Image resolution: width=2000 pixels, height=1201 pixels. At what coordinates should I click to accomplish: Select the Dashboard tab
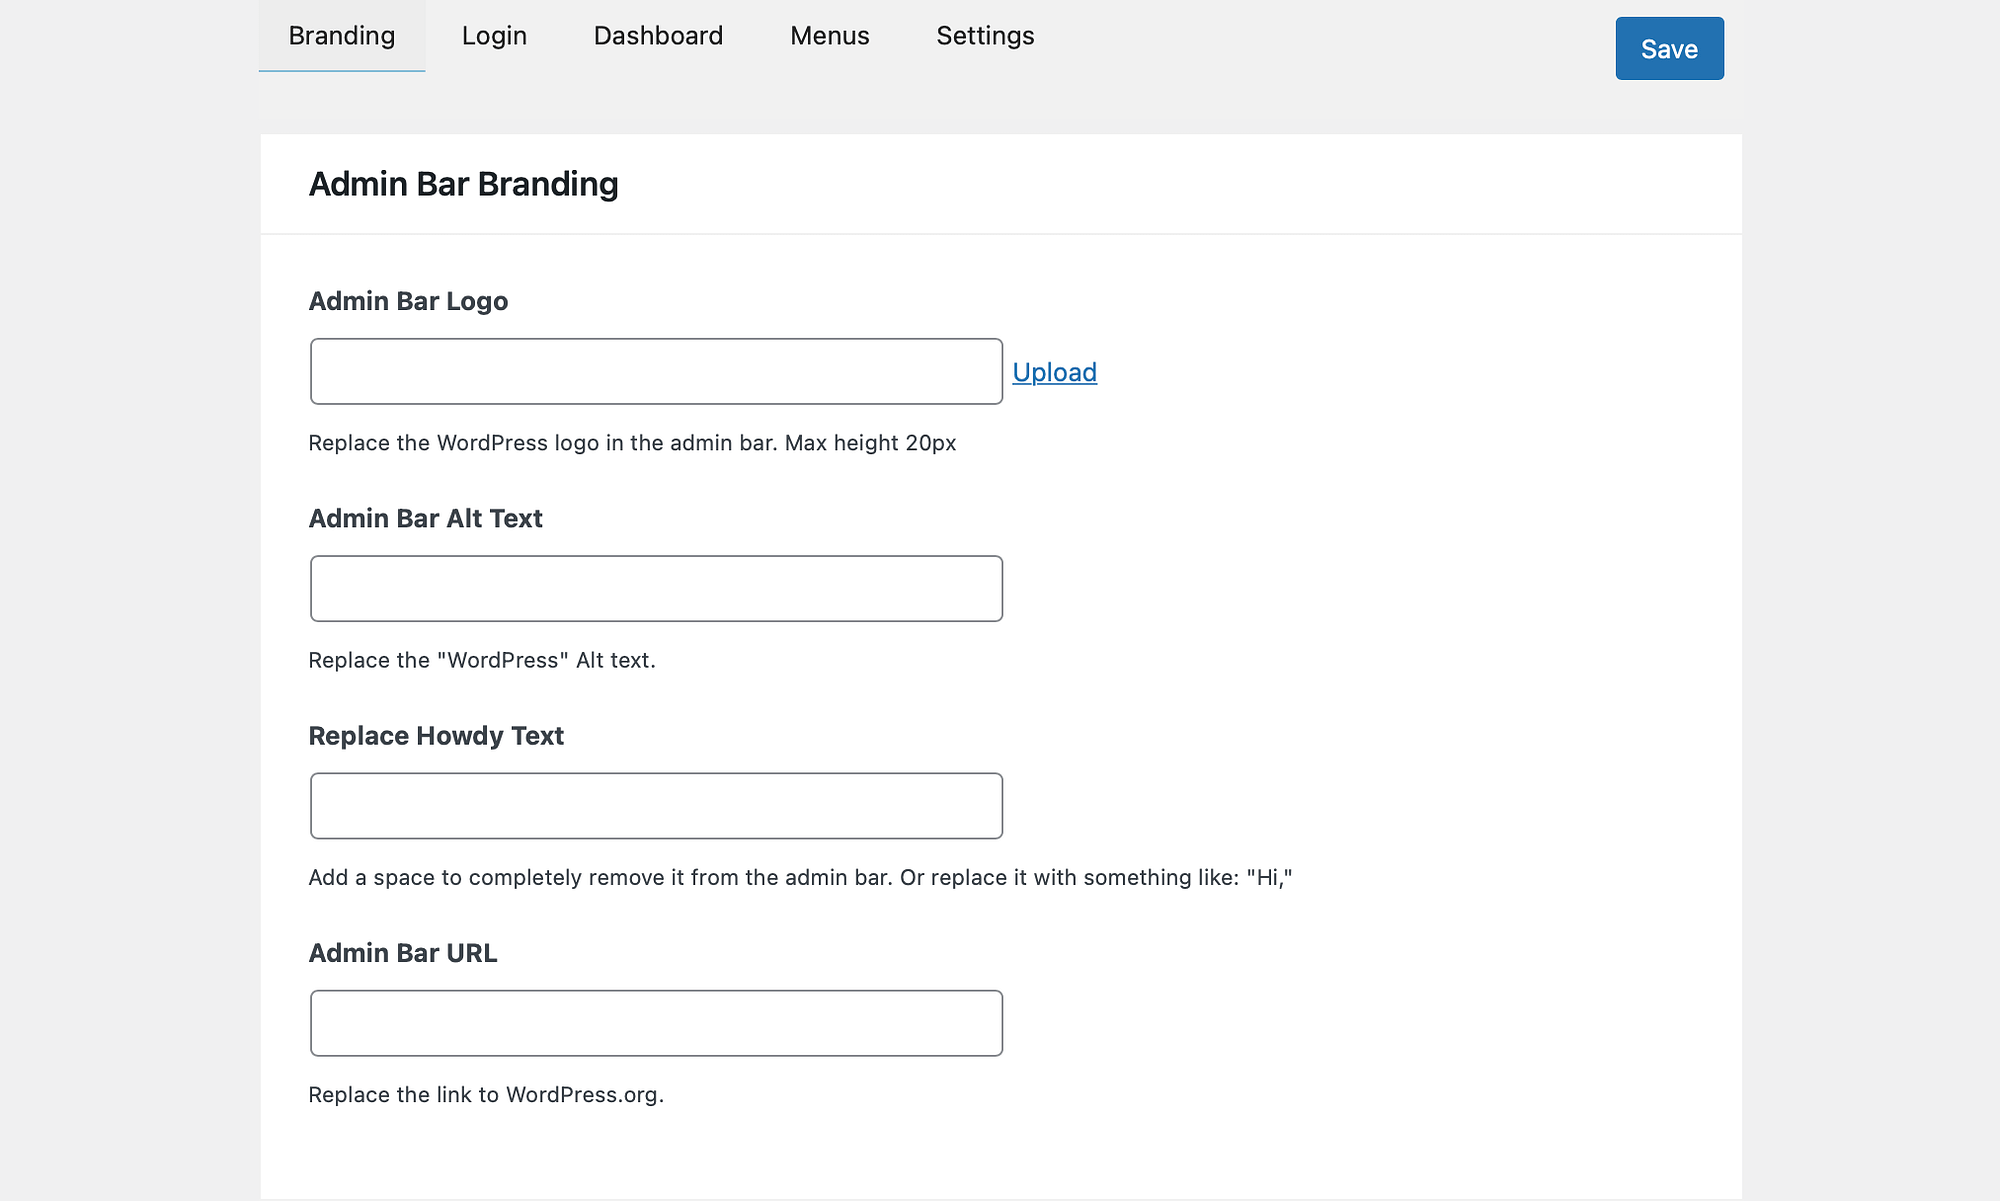pos(659,36)
